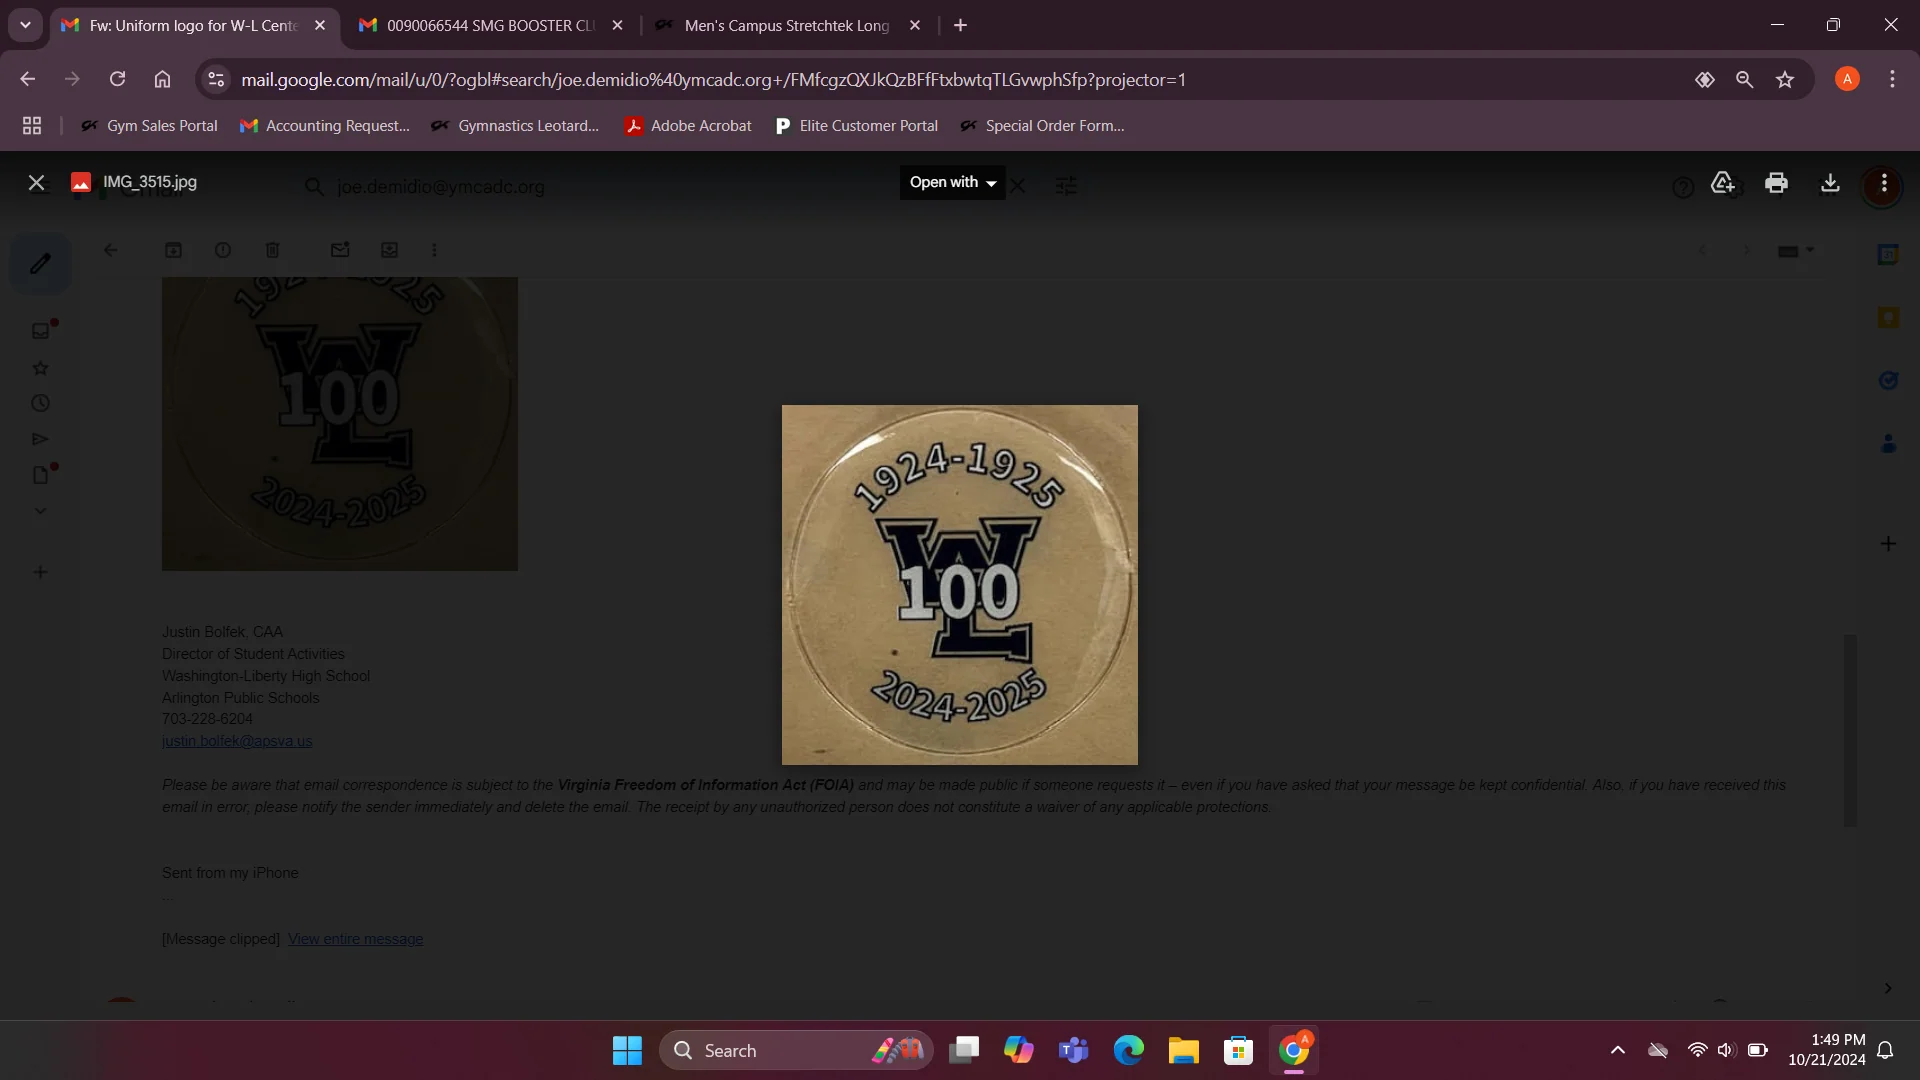Close the 'Fw: Uniform logo' tab
Image resolution: width=1920 pixels, height=1080 pixels.
[x=320, y=26]
